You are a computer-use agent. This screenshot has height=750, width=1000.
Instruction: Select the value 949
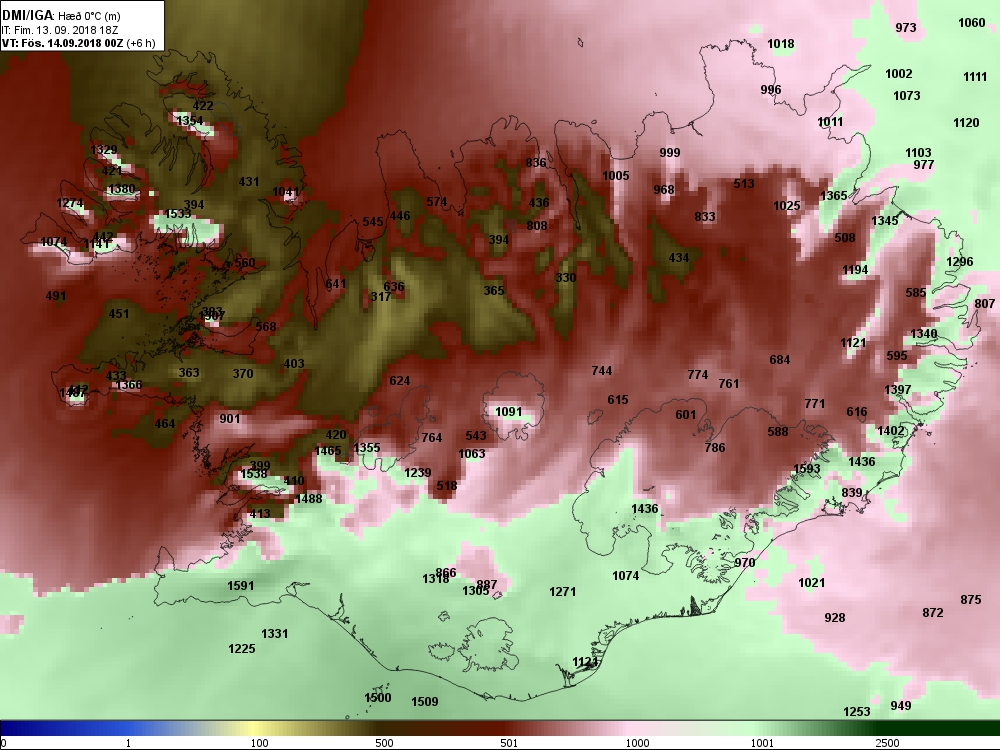(901, 706)
